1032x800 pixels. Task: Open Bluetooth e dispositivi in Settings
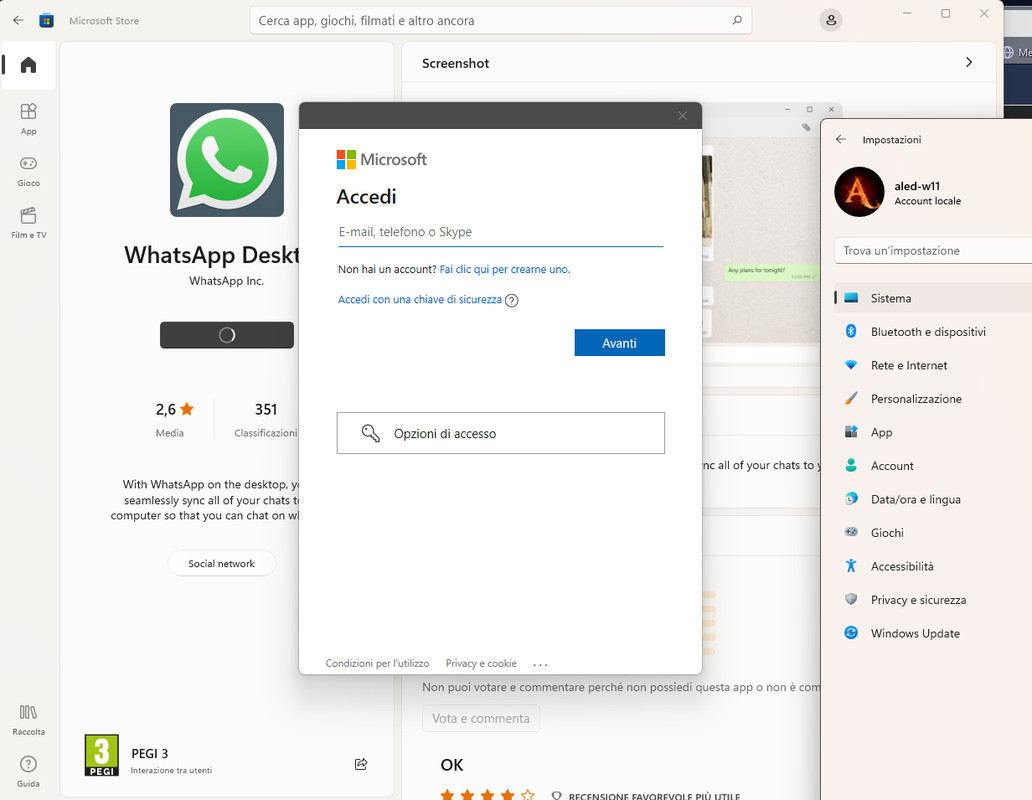[x=933, y=332]
